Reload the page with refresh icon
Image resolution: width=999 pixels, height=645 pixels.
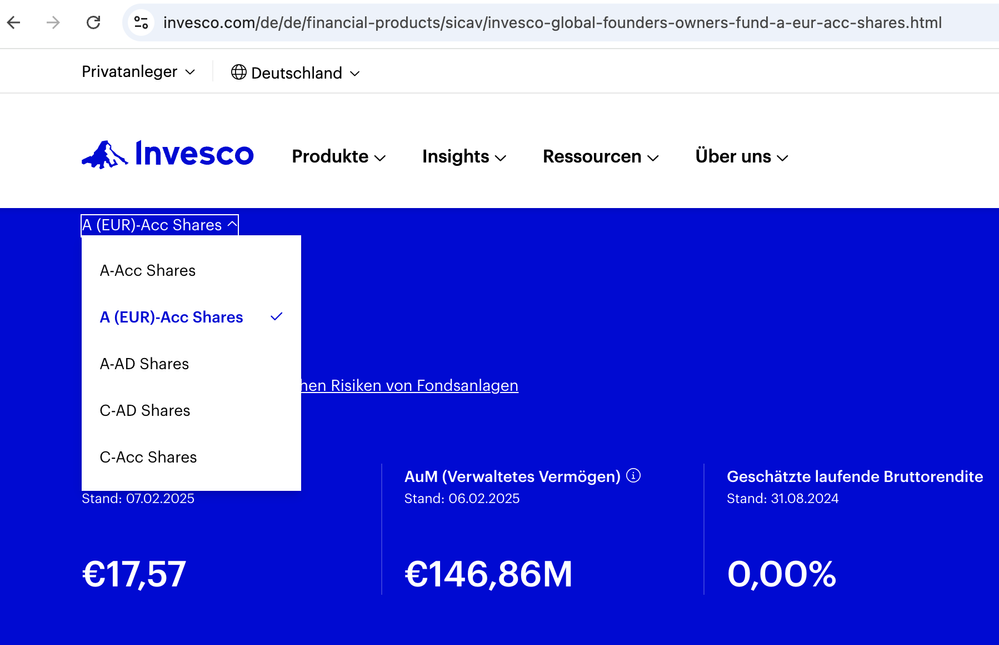(x=94, y=23)
